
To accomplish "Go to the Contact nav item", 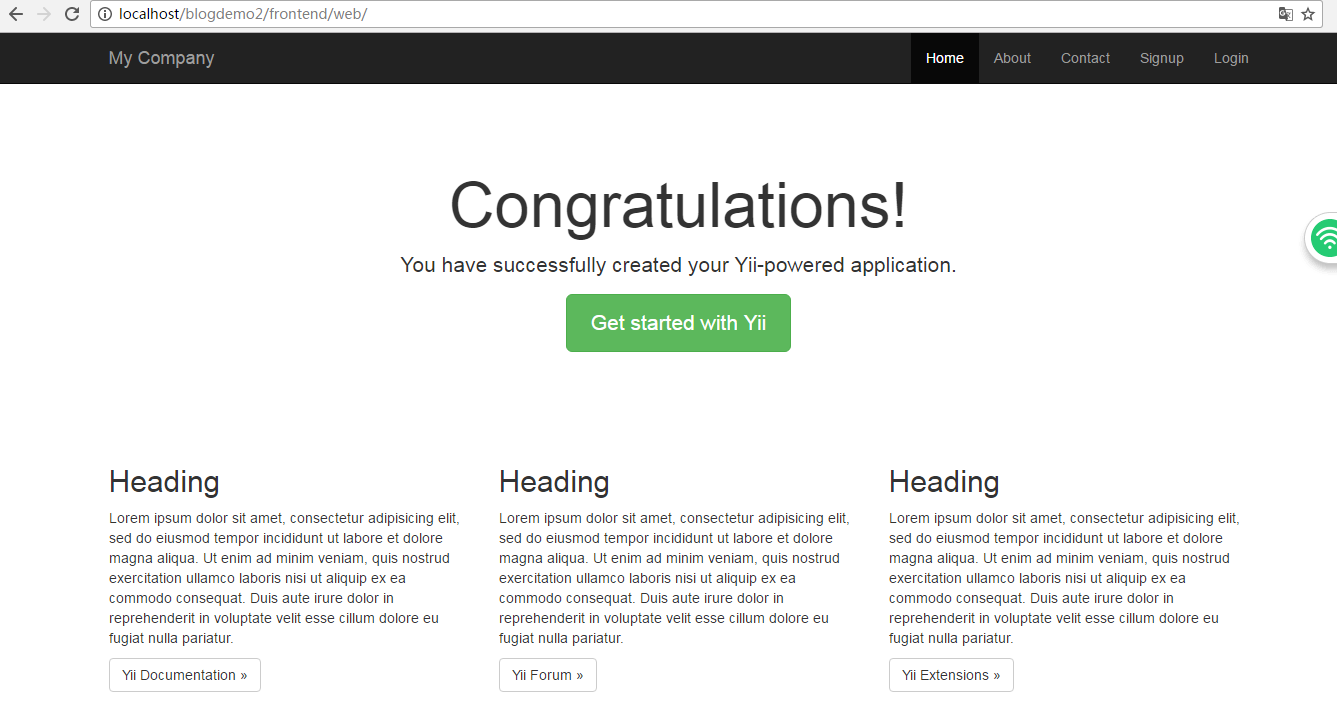I will (1085, 58).
